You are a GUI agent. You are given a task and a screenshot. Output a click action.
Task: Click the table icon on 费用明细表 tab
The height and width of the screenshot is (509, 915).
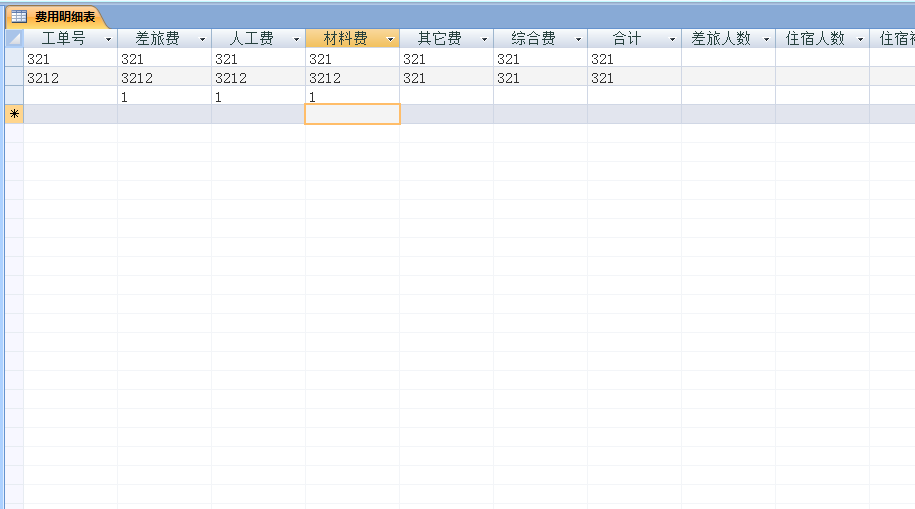[19, 17]
